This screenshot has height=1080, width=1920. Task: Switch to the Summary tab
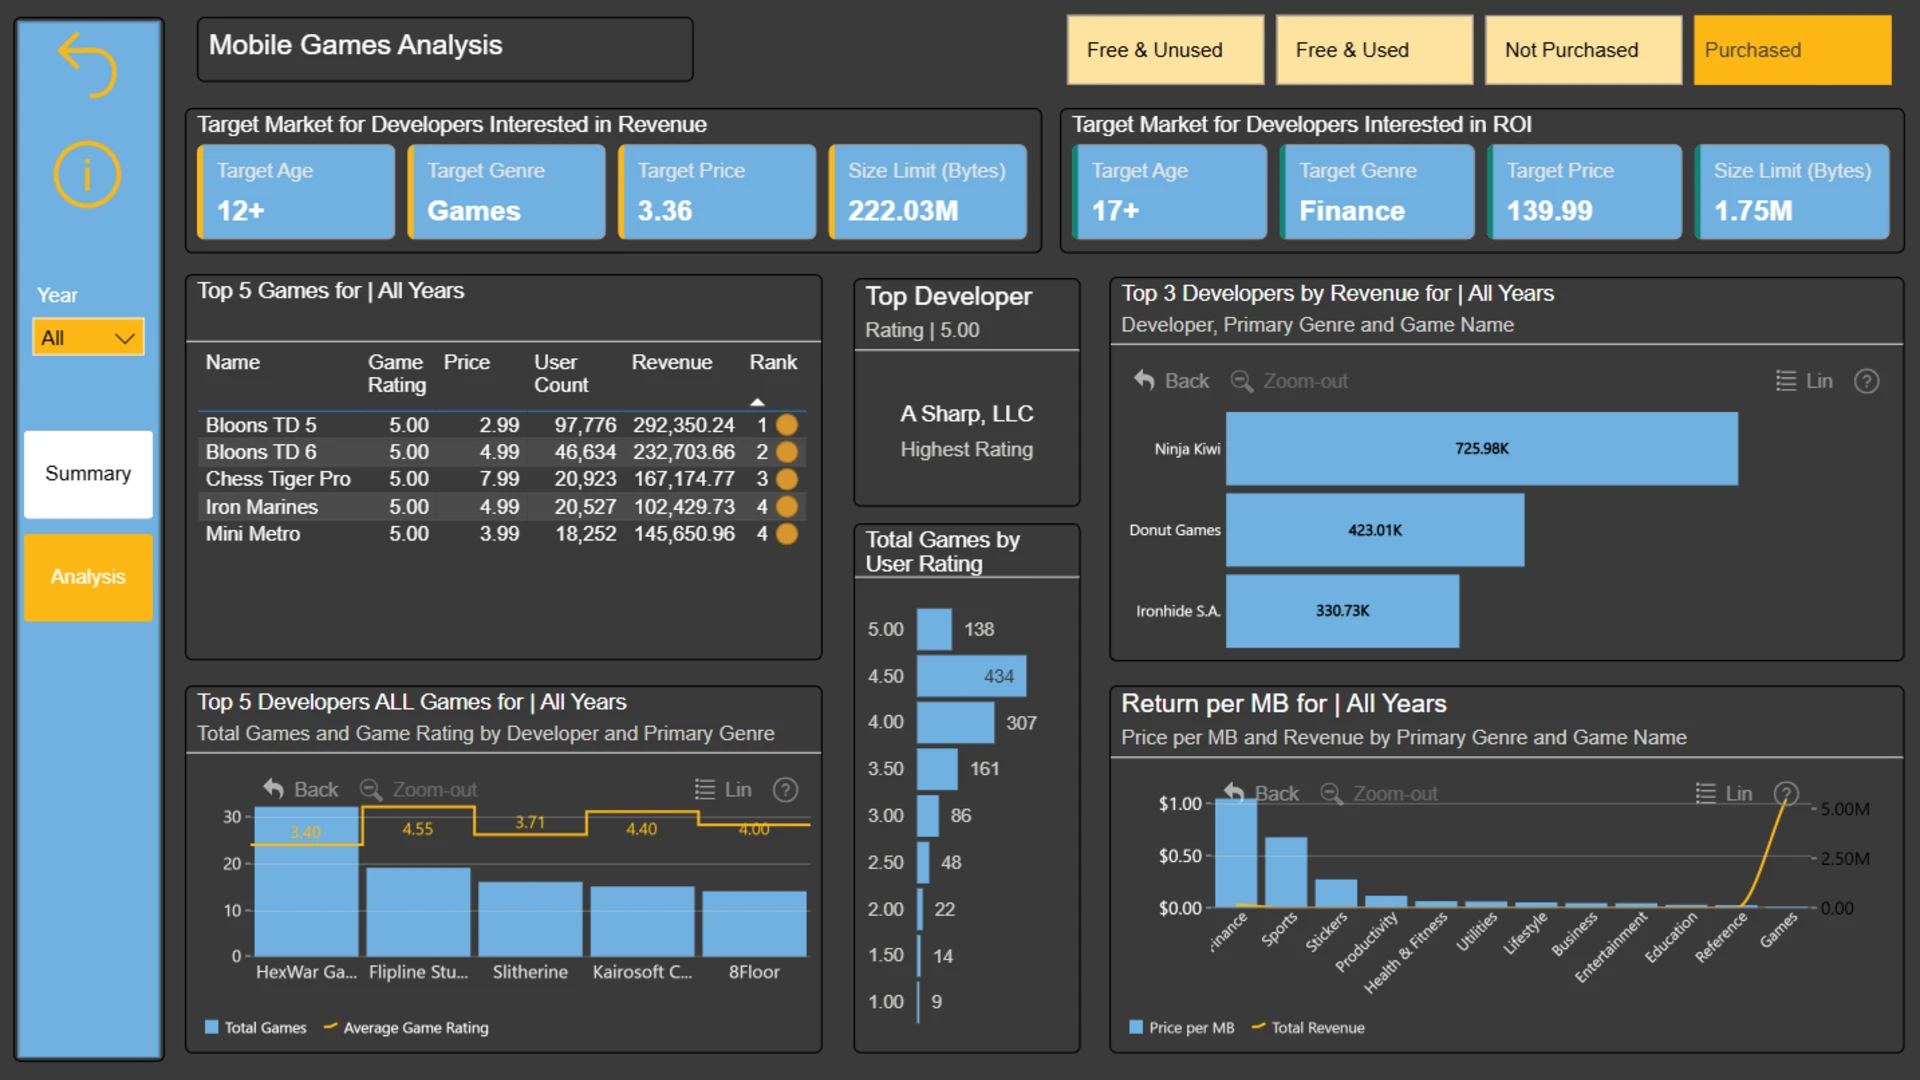(x=88, y=474)
